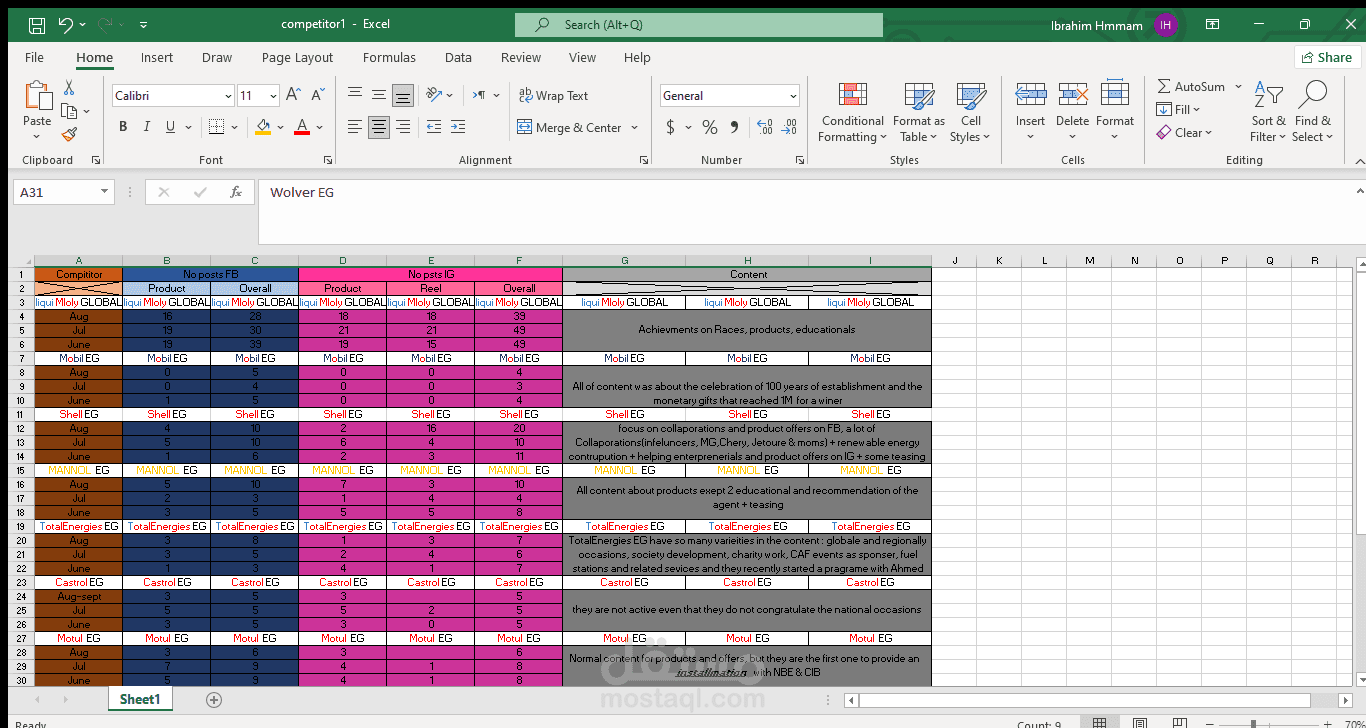
Task: Toggle underline formatting
Action: click(x=170, y=127)
